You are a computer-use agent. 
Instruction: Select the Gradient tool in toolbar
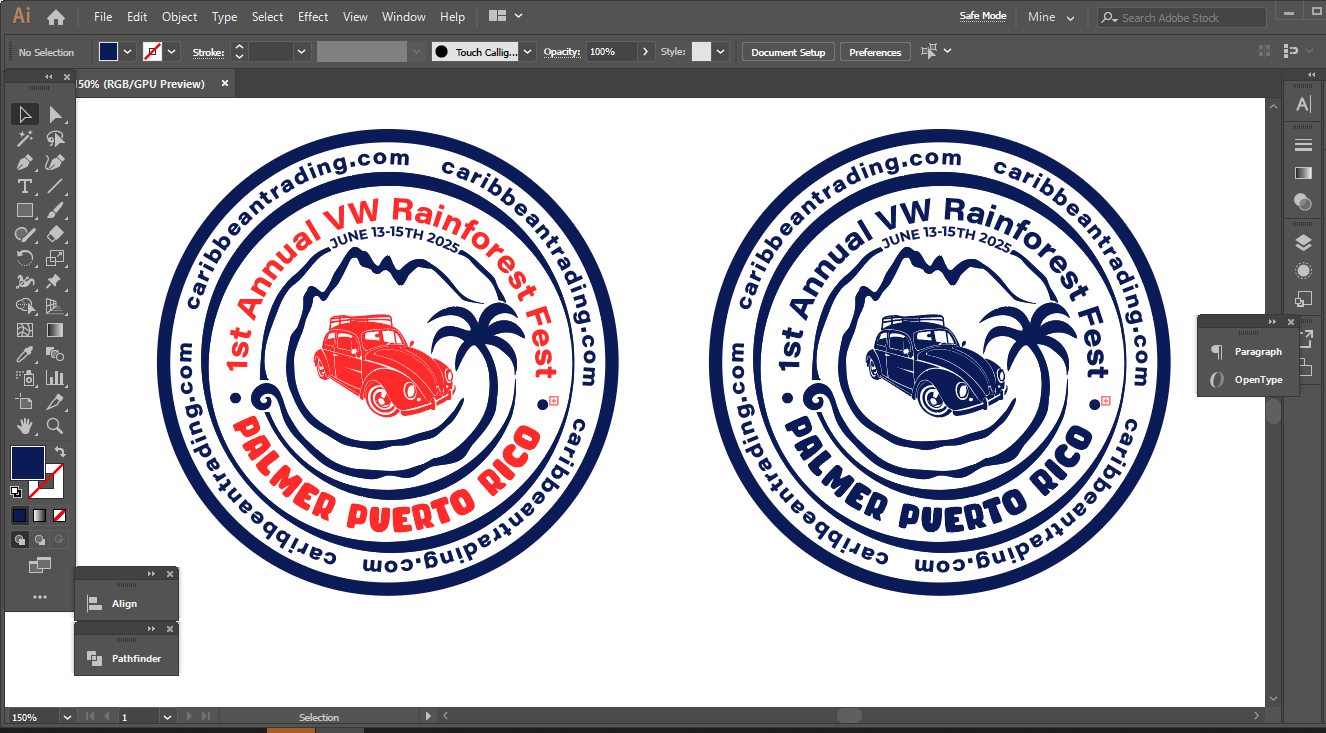pos(55,330)
